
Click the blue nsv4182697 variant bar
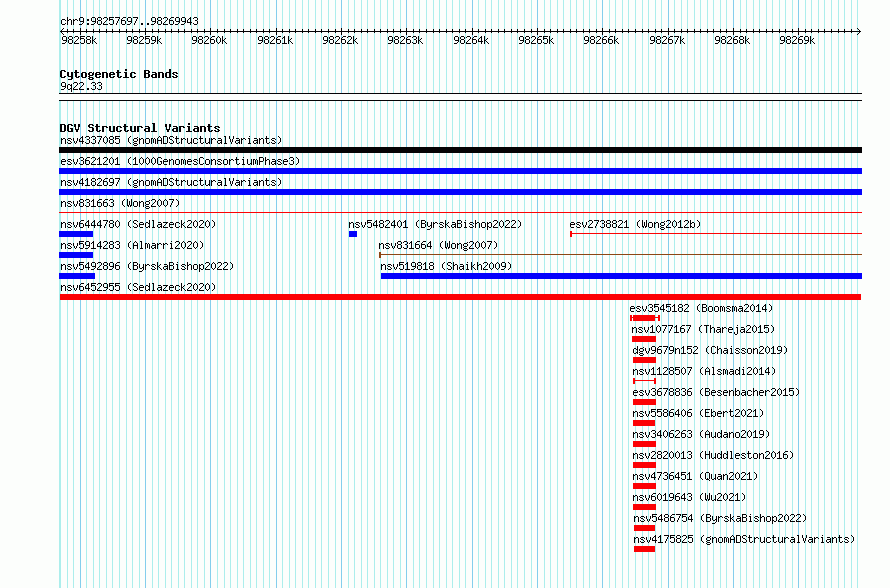point(460,192)
